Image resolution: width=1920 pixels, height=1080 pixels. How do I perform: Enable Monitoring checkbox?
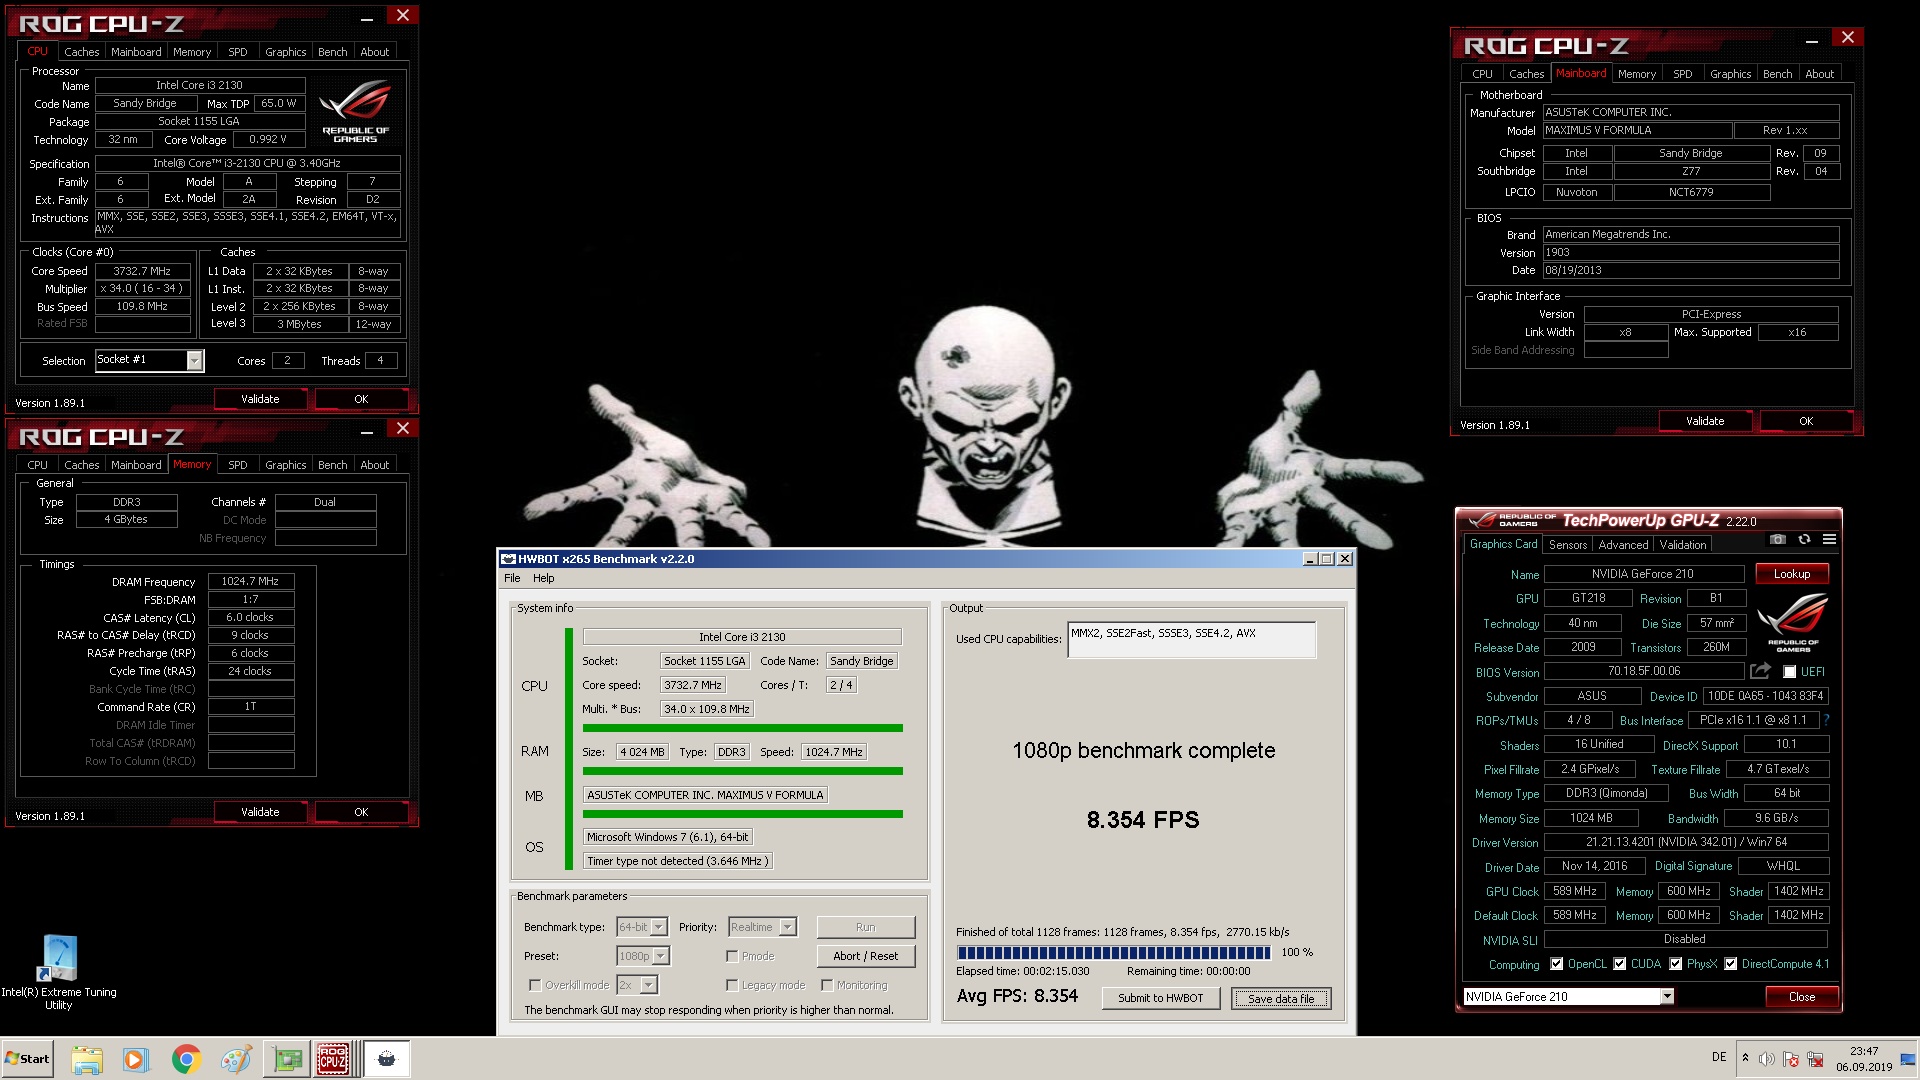827,985
